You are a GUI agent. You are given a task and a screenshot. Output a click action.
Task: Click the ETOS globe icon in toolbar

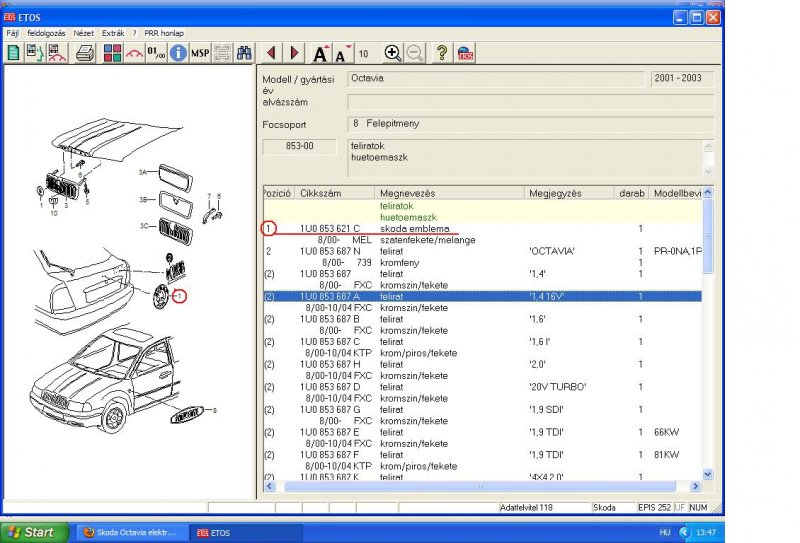[x=465, y=53]
